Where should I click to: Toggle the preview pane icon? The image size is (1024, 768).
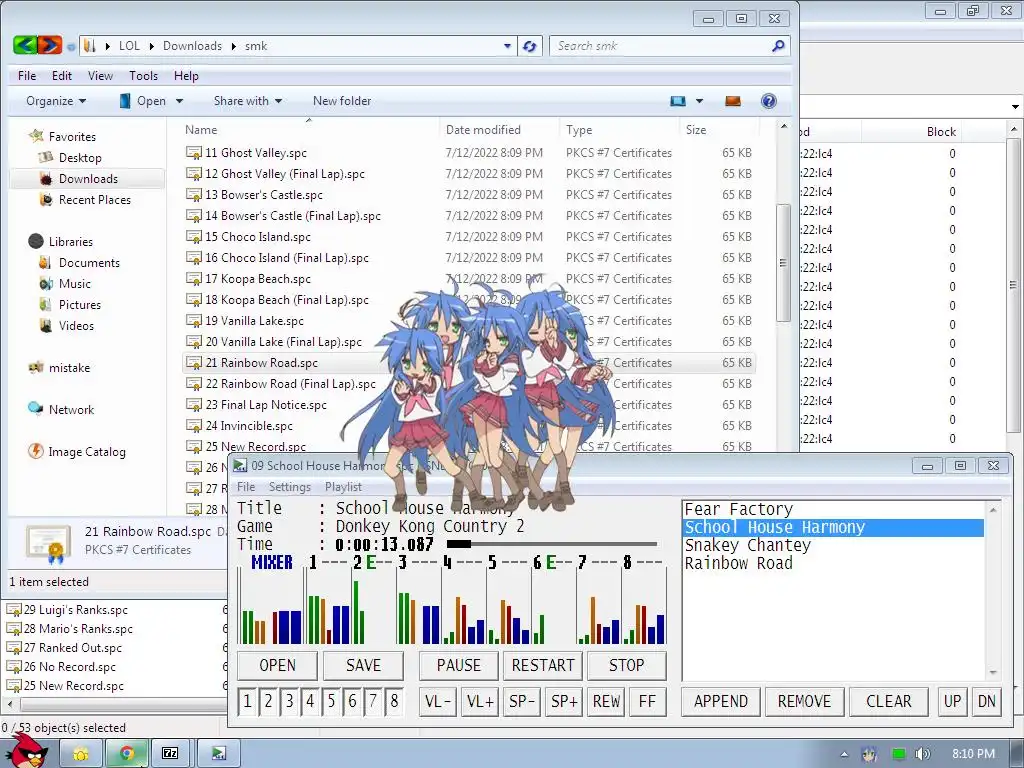[733, 101]
